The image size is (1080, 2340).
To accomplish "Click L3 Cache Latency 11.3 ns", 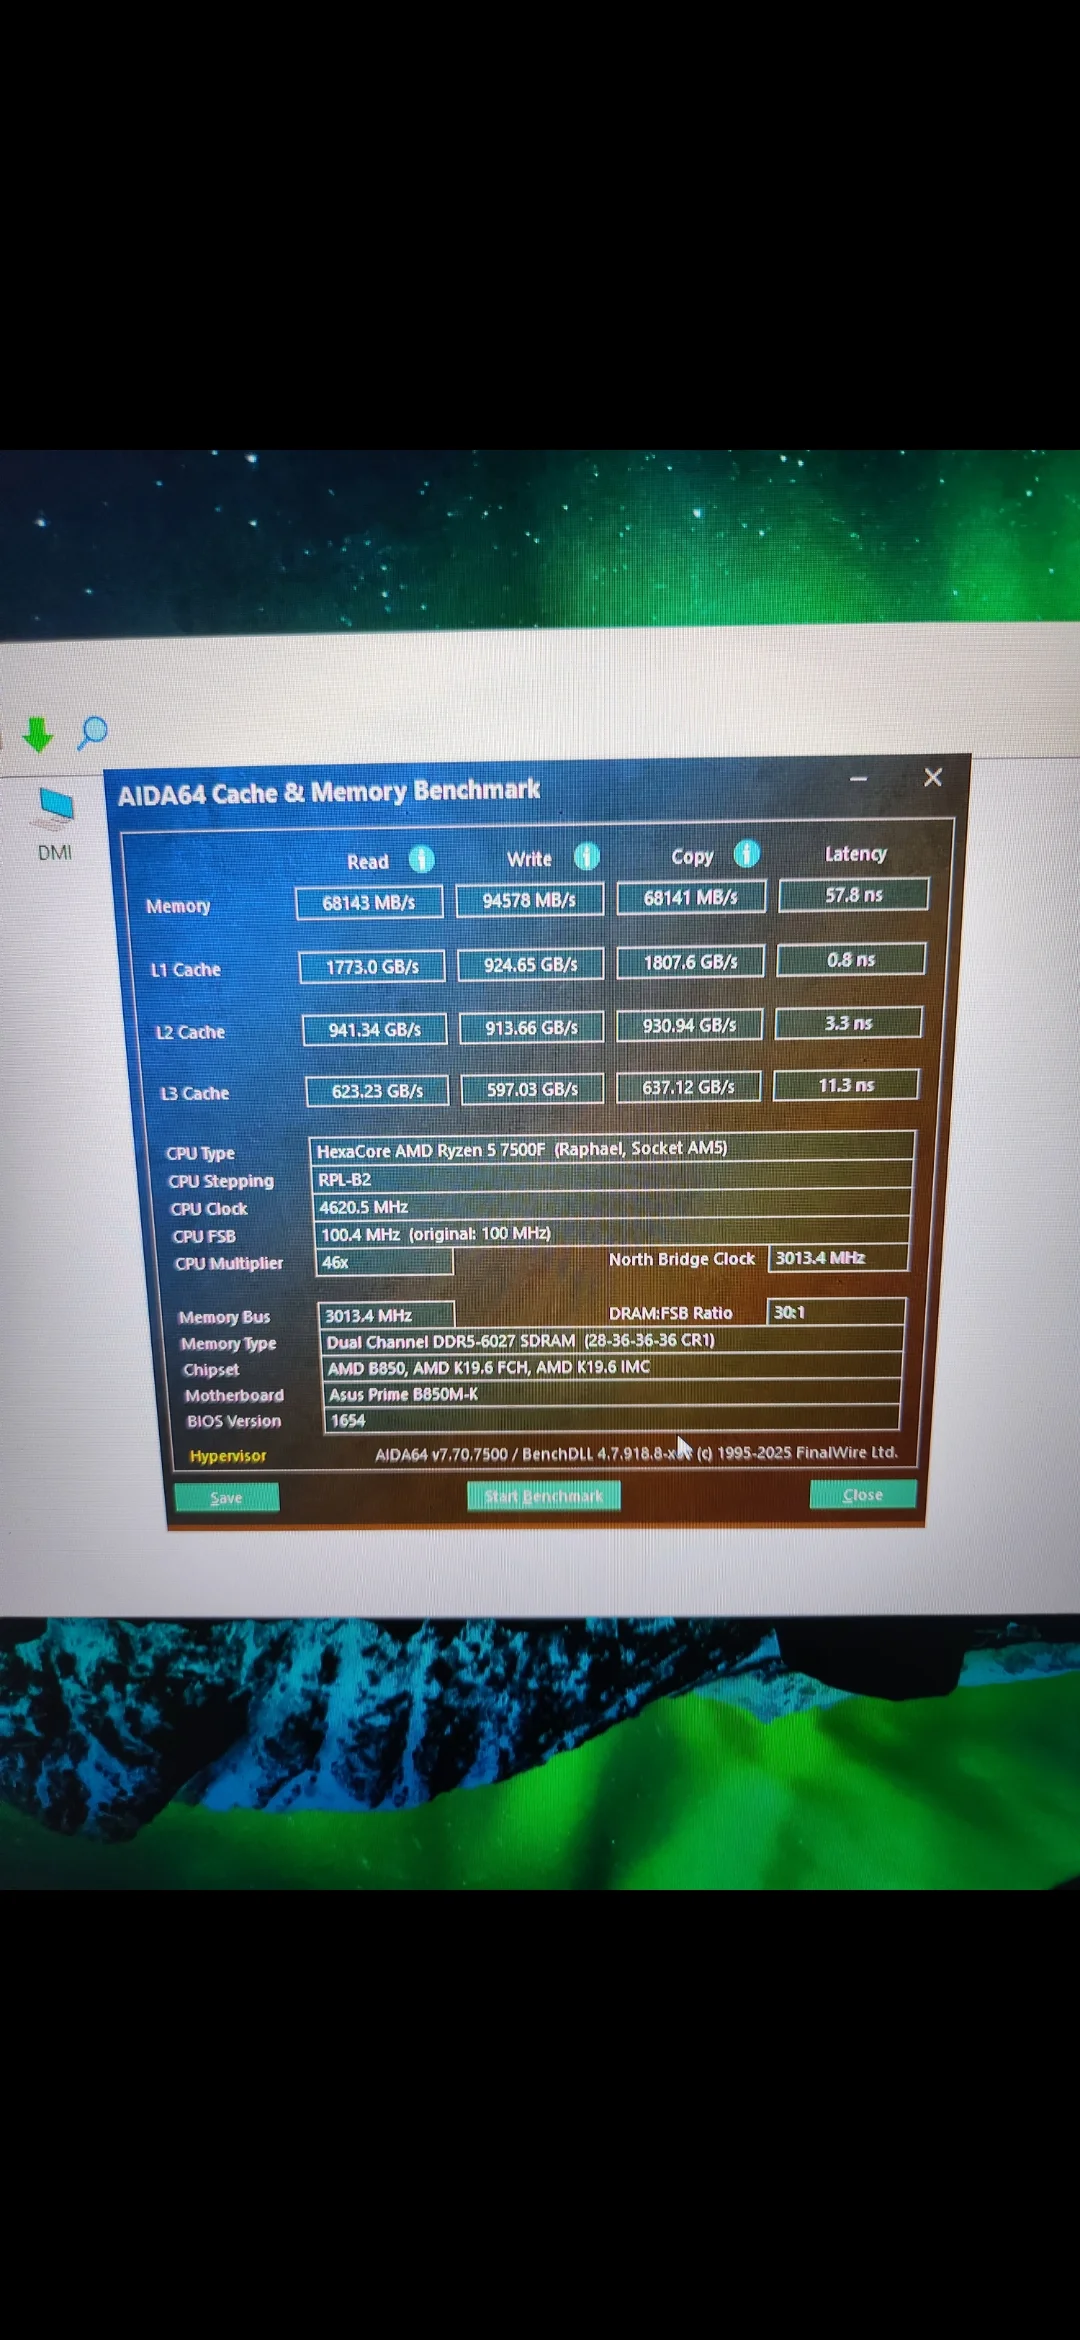I will (x=846, y=1084).
